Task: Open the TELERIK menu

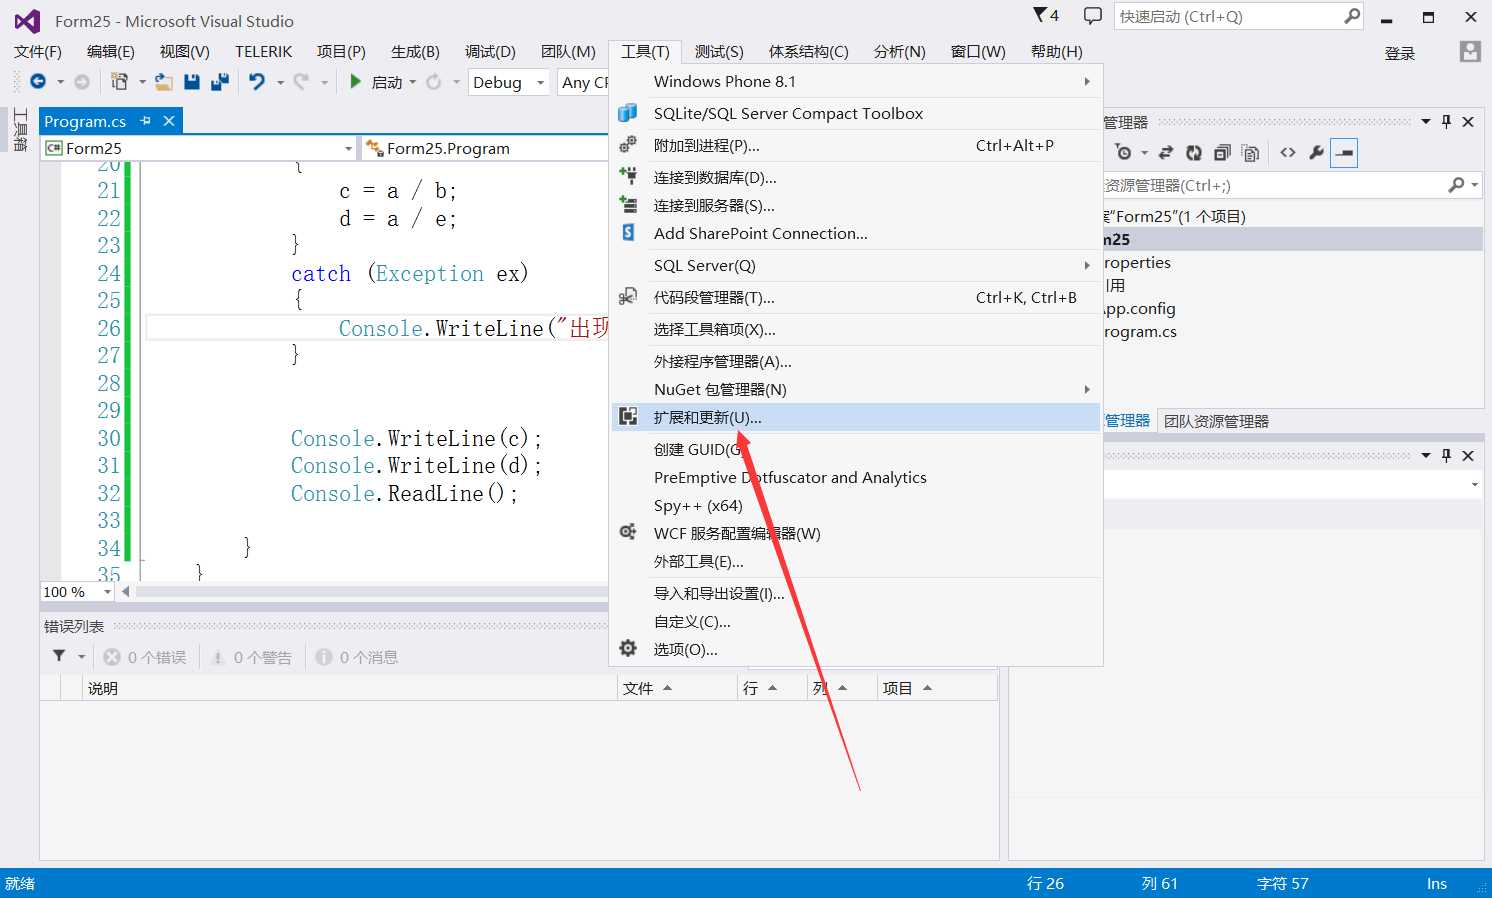Action: (263, 52)
